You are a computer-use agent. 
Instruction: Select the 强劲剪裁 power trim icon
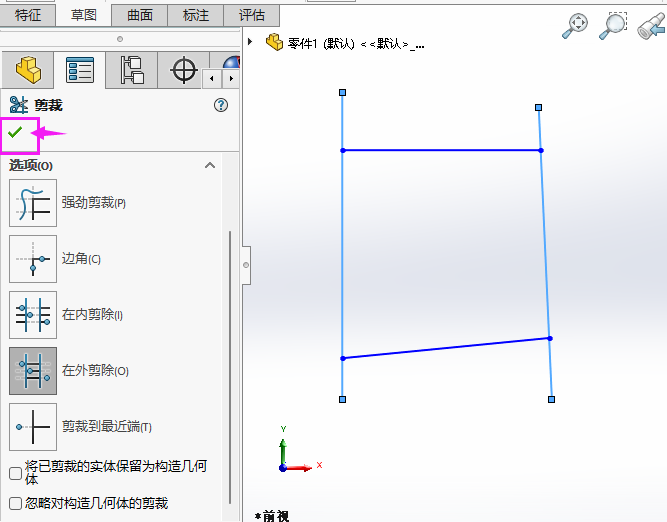33,203
